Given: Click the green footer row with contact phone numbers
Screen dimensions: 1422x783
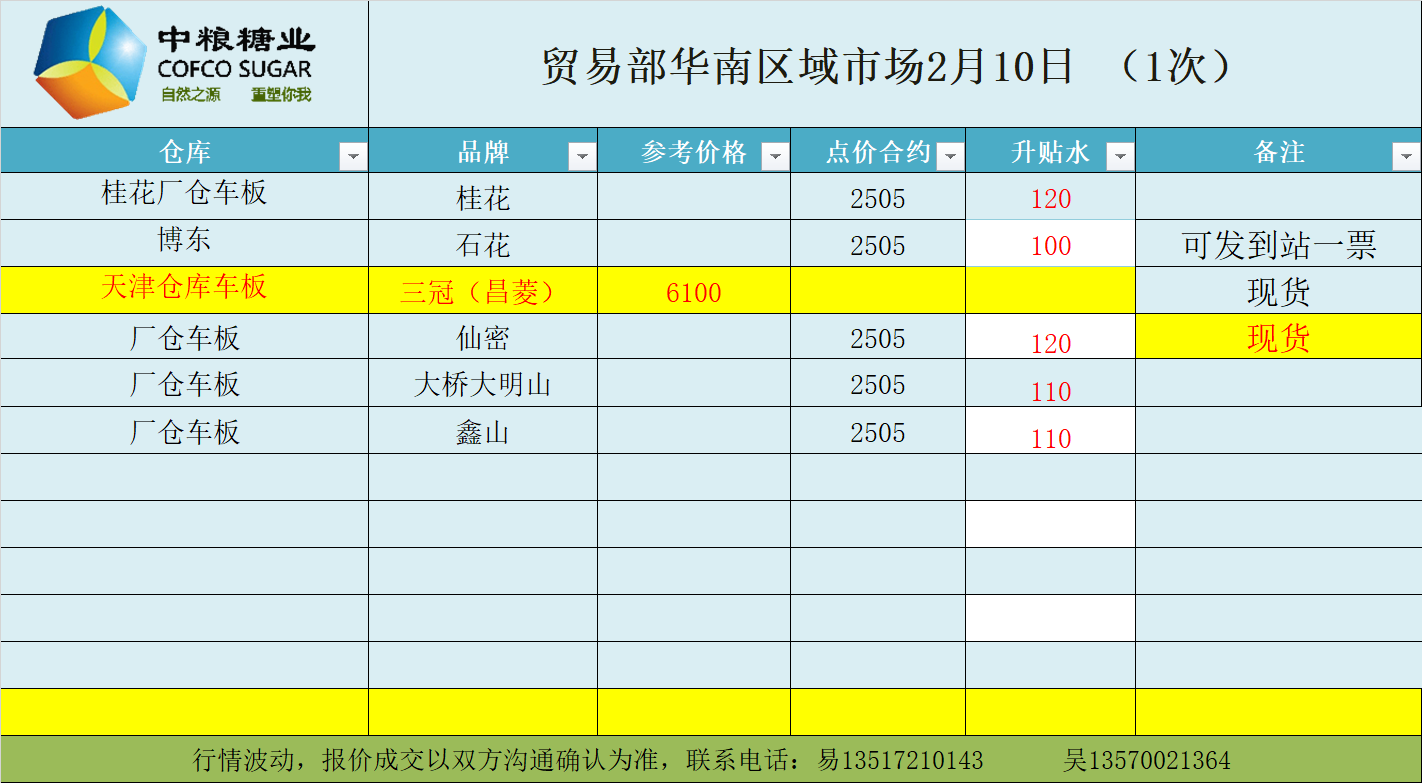Looking at the screenshot, I should pyautogui.click(x=710, y=760).
